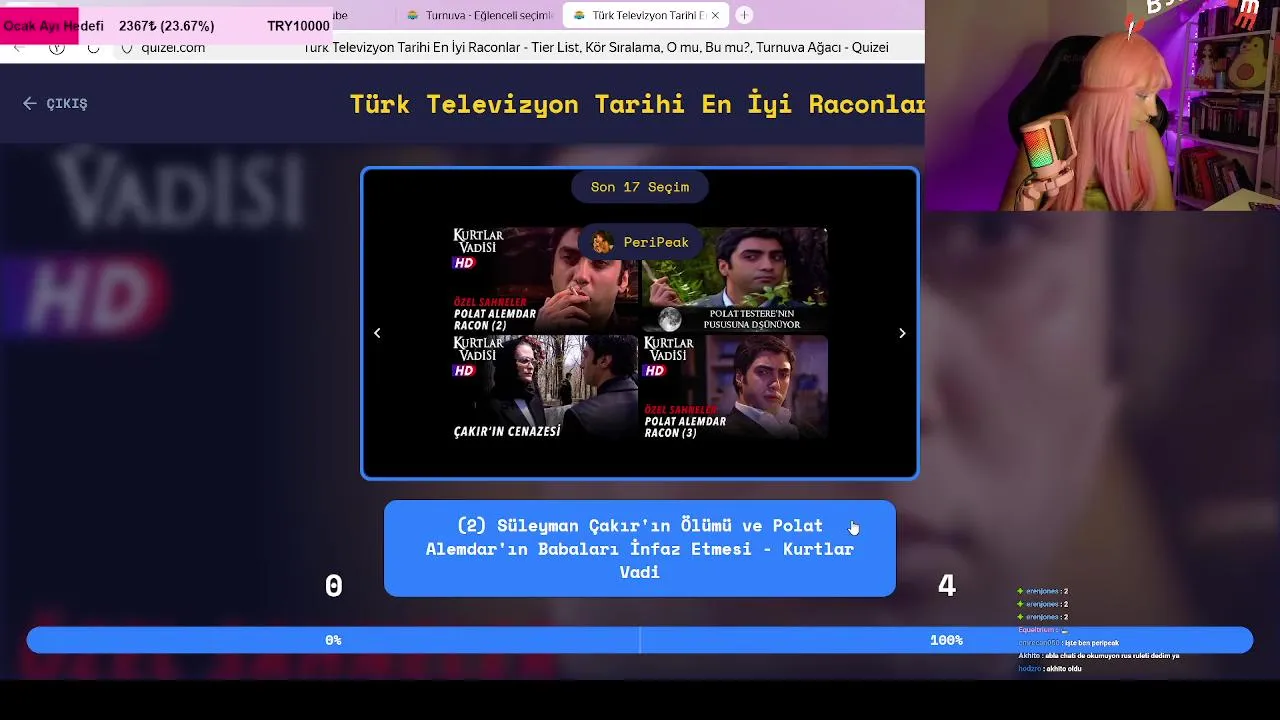
Task: Close the Türk Televizyon Tarihi browser tab
Action: (715, 15)
